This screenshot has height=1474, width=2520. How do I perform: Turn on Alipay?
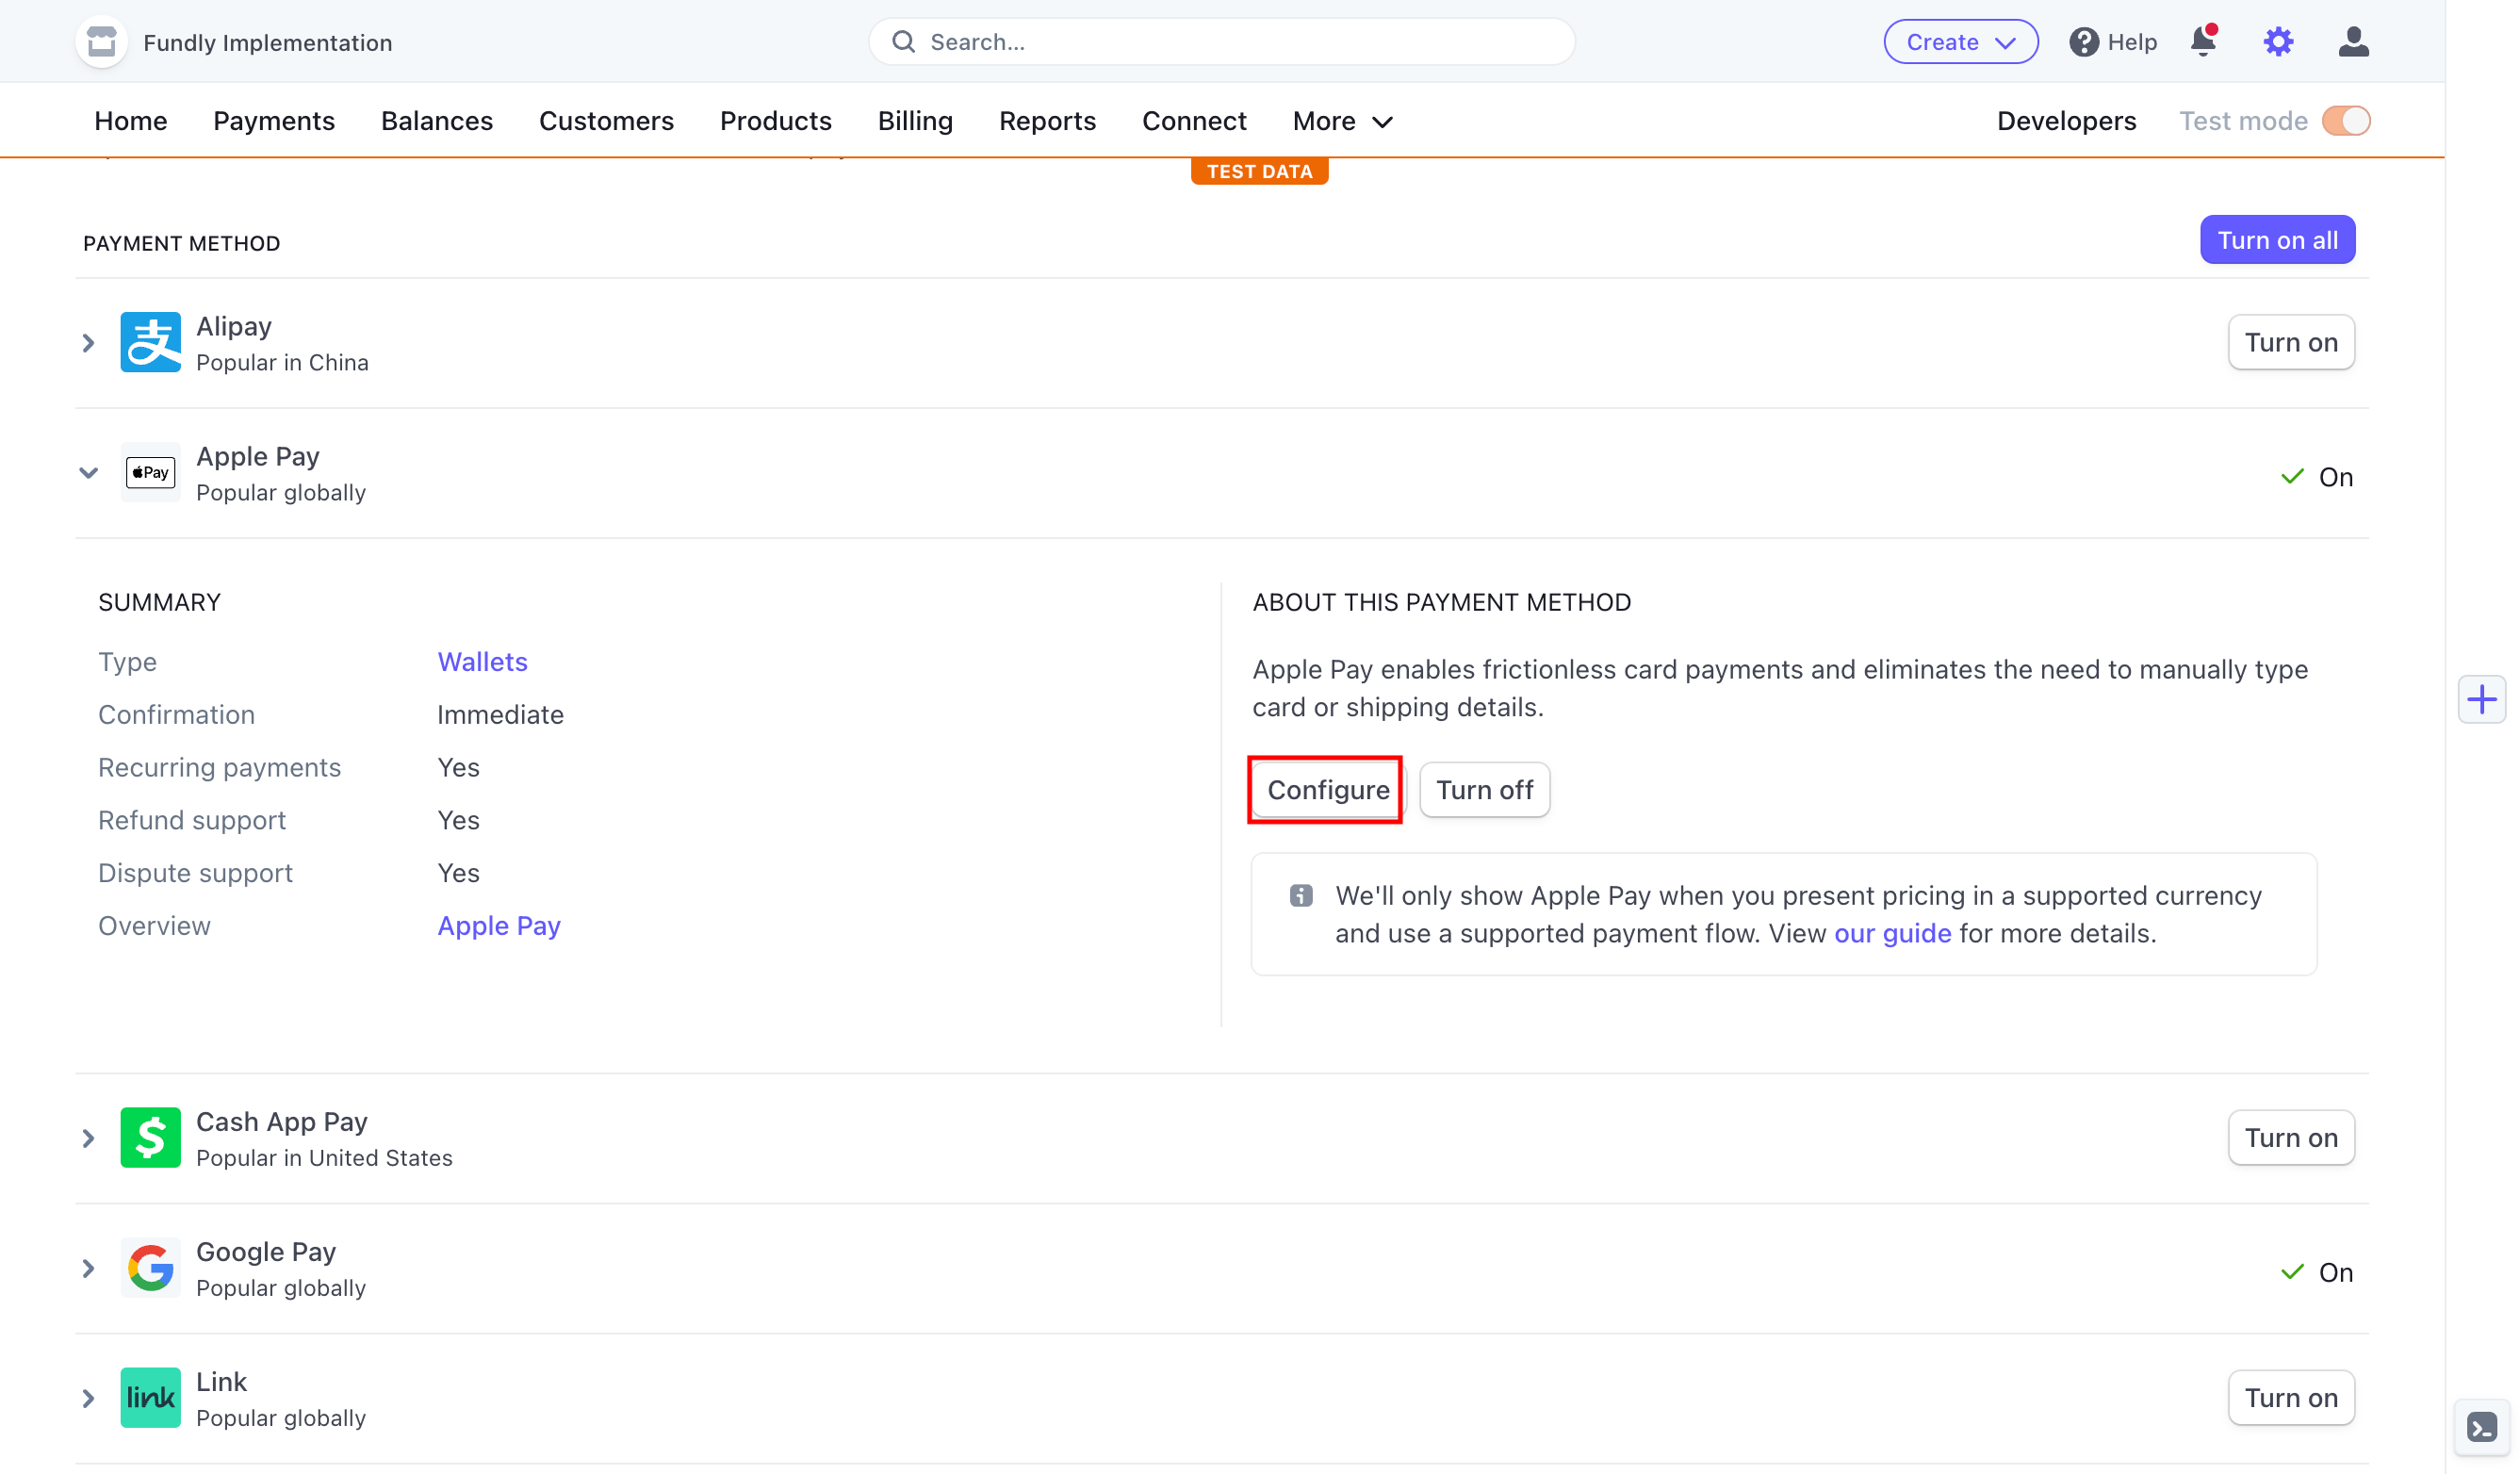coord(2290,342)
